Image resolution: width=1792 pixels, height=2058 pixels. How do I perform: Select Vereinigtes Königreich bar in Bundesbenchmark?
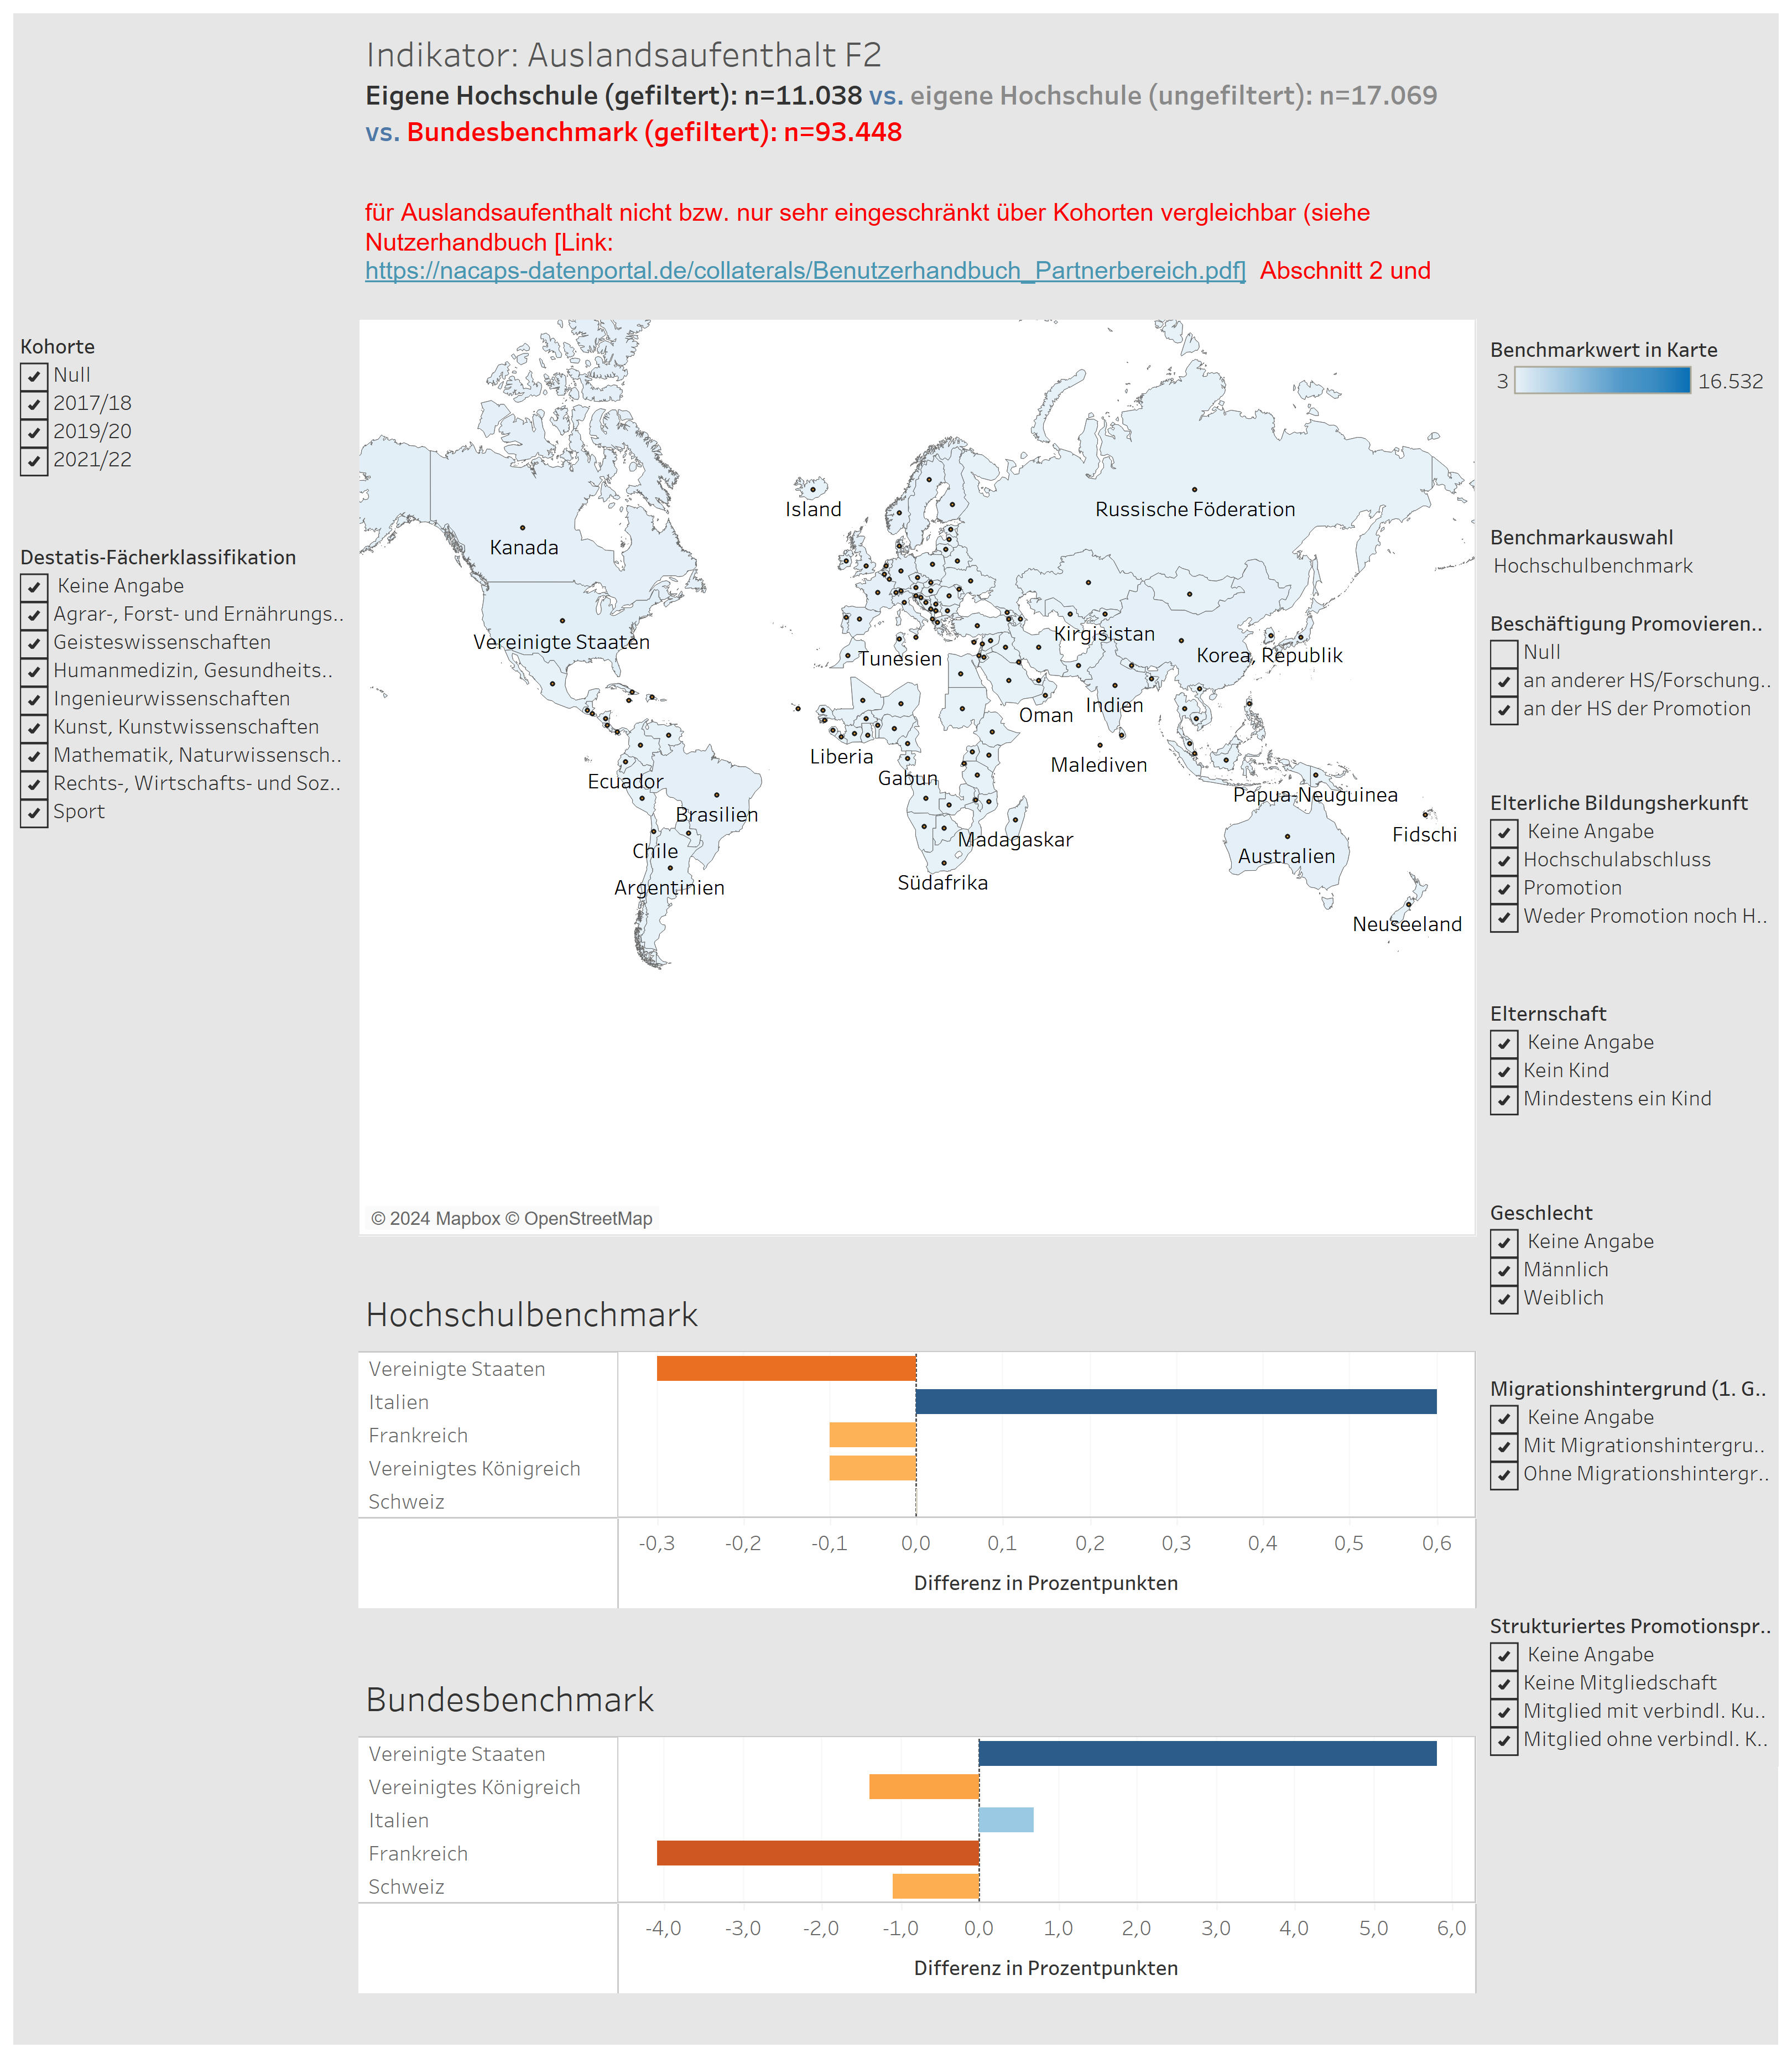pyautogui.click(x=924, y=1786)
